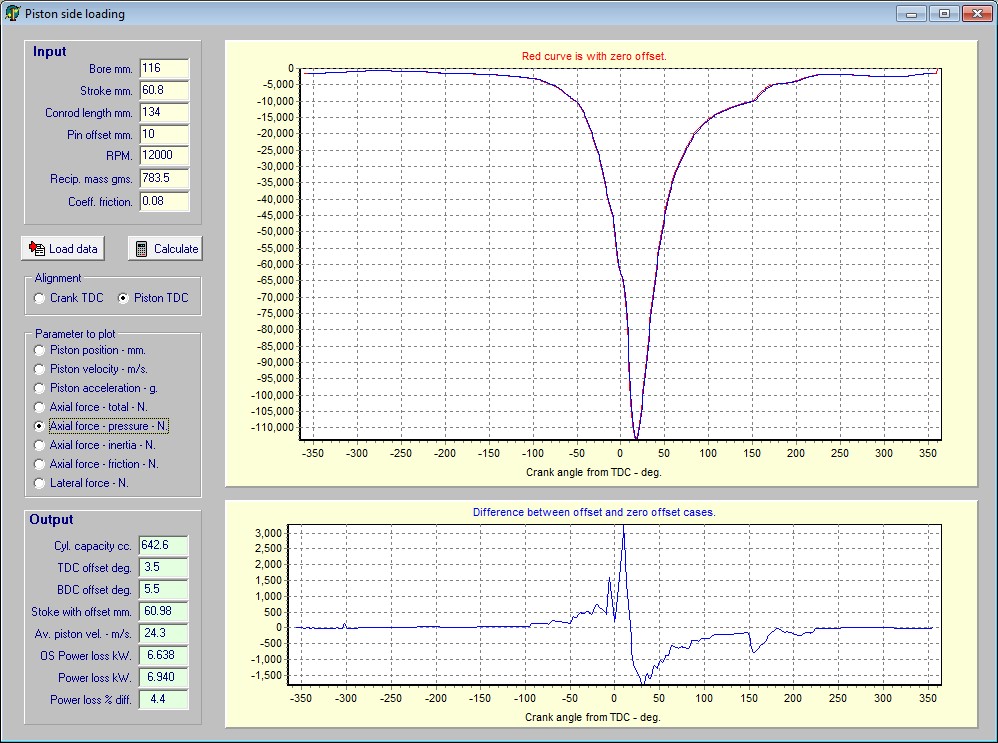998x743 pixels.
Task: Select Piston acceleration - g. plot
Action: click(x=40, y=388)
